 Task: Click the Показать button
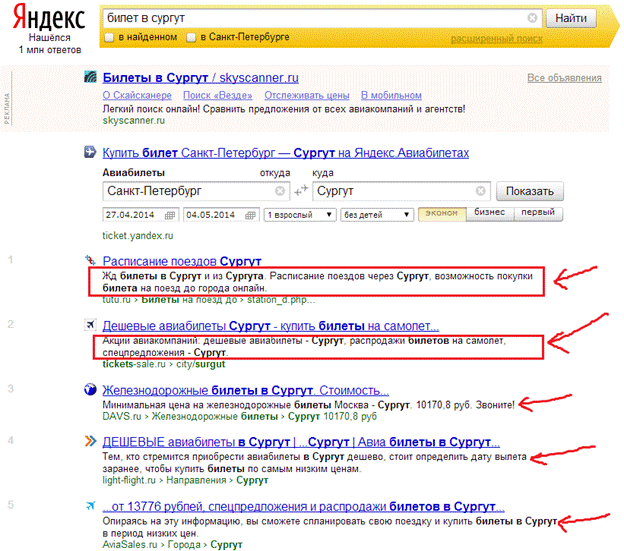point(530,191)
